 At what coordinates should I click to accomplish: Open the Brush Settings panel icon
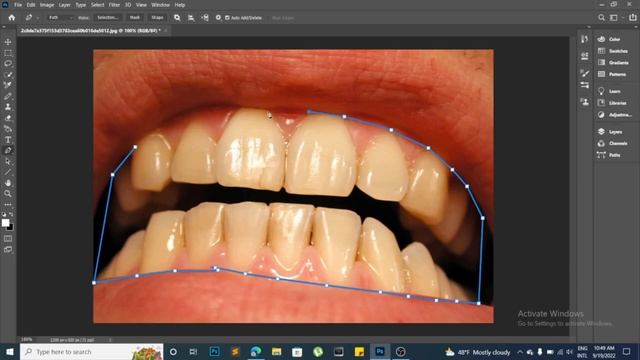click(584, 85)
